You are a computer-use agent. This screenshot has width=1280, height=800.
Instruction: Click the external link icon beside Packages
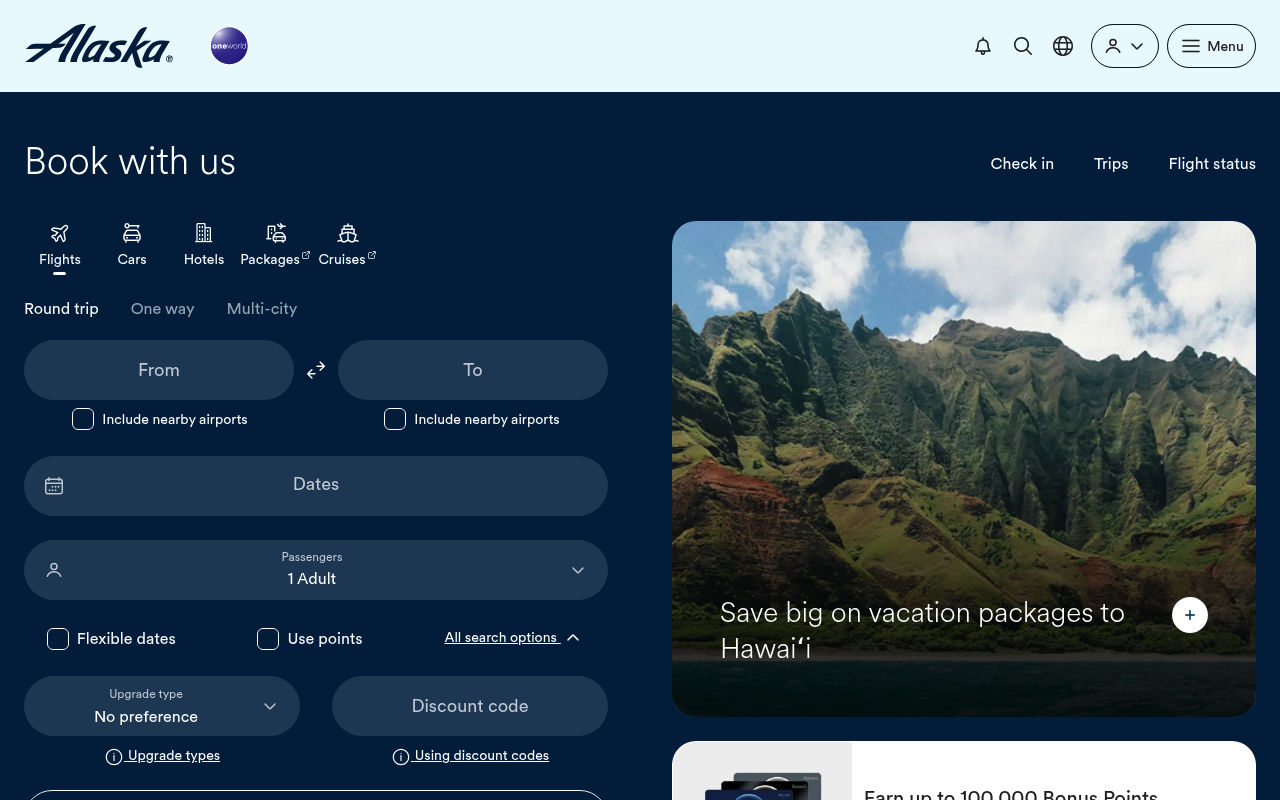tap(306, 255)
